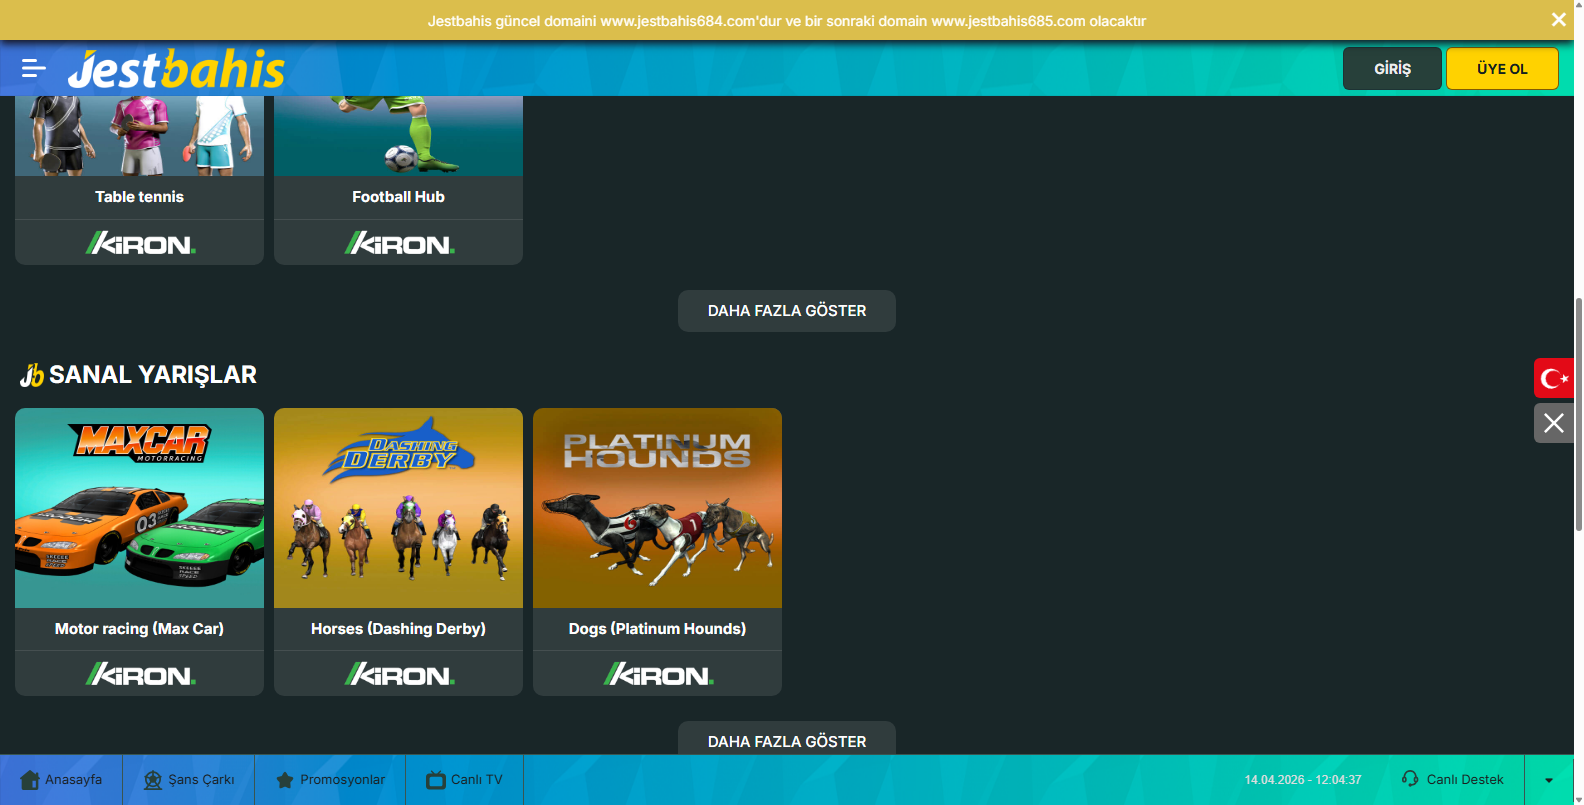Viewport: 1584px width, 805px height.
Task: Open Canlı TV from the bottom bar
Action: [465, 780]
